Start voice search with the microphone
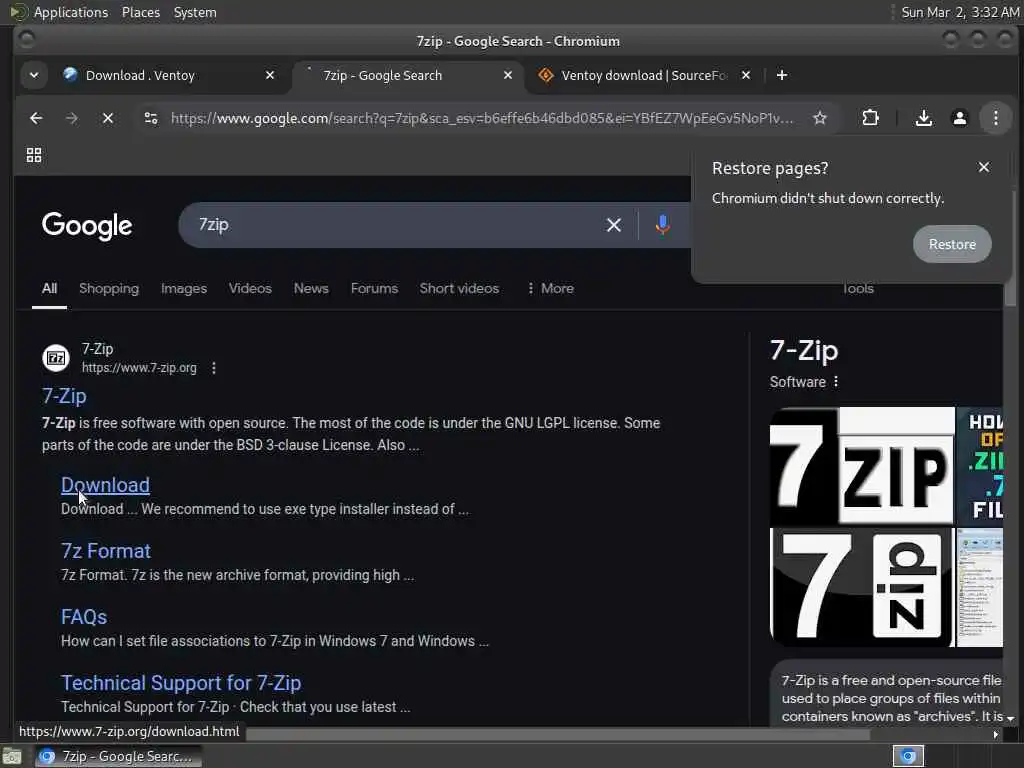Screen dimensions: 1024x768 (x=662, y=225)
